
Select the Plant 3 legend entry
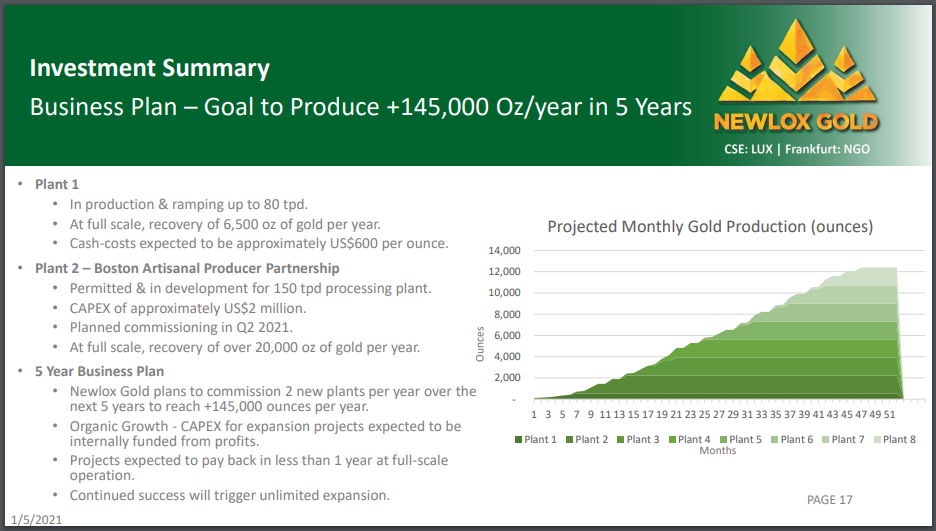point(641,439)
